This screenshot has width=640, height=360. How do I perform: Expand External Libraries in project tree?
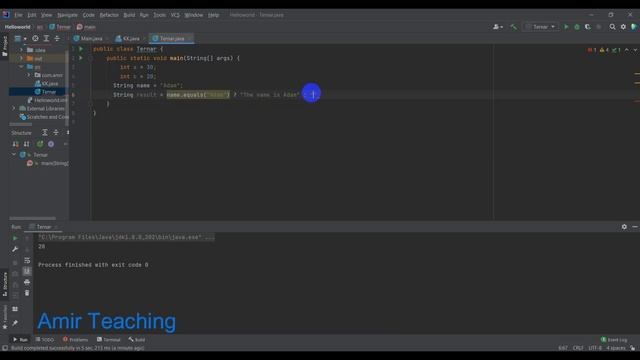click(14, 109)
